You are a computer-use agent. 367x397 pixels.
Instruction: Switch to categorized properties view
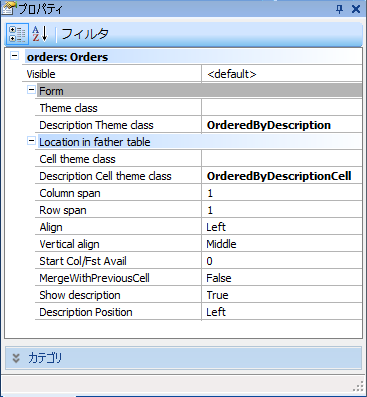coord(17,34)
